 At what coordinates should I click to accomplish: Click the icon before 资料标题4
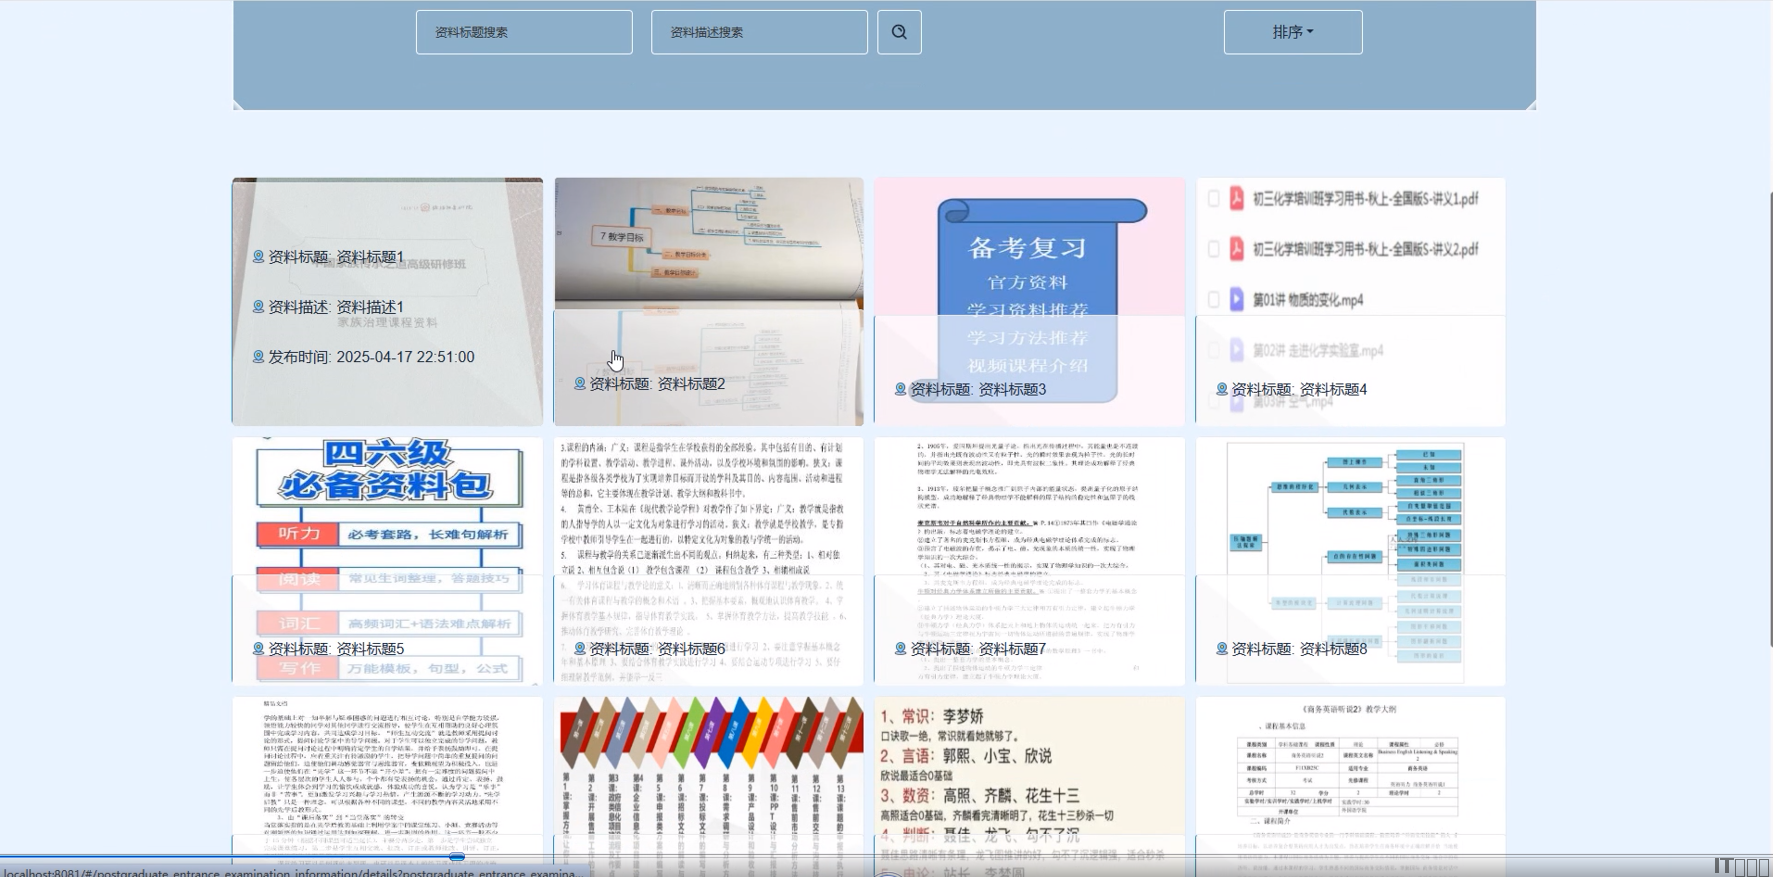1221,389
